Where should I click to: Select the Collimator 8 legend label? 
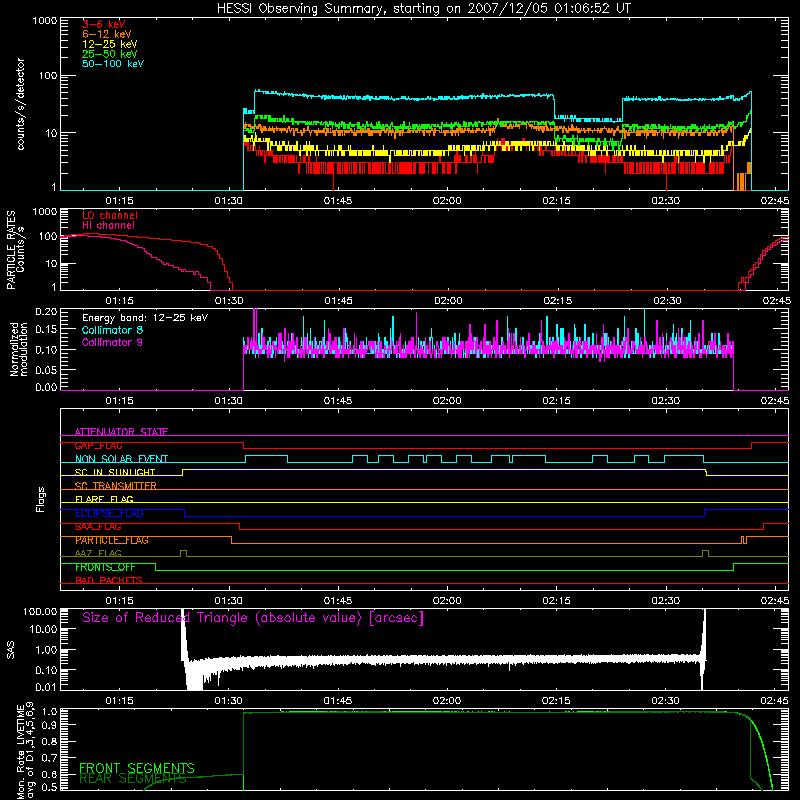point(112,330)
